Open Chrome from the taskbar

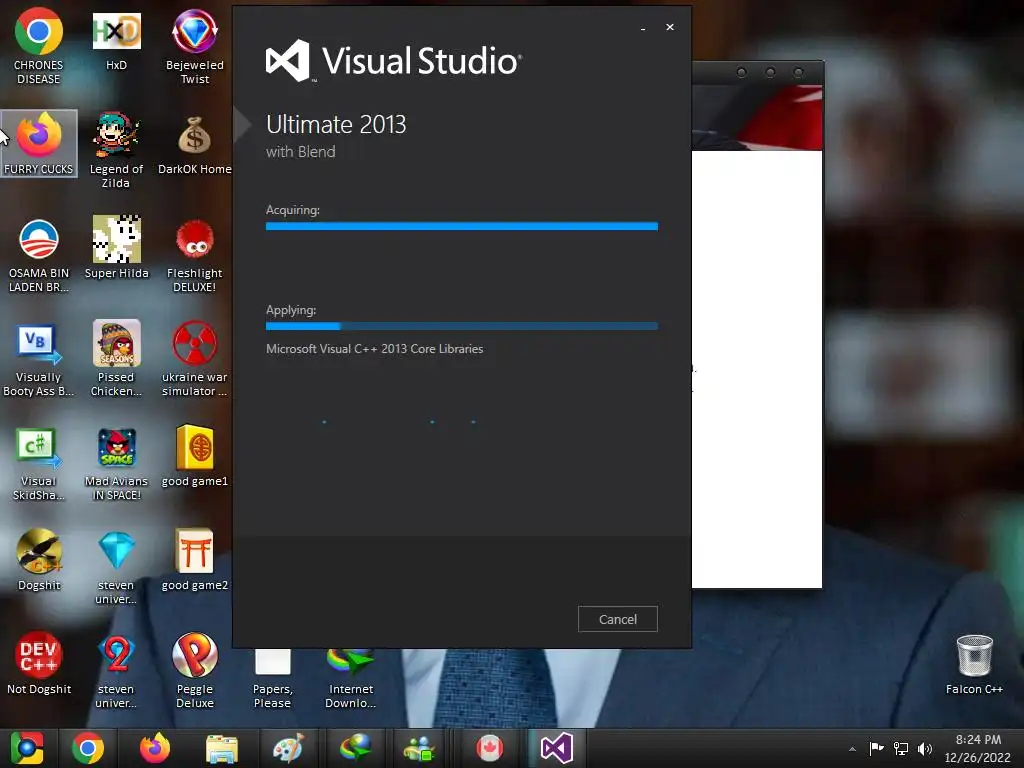88,748
